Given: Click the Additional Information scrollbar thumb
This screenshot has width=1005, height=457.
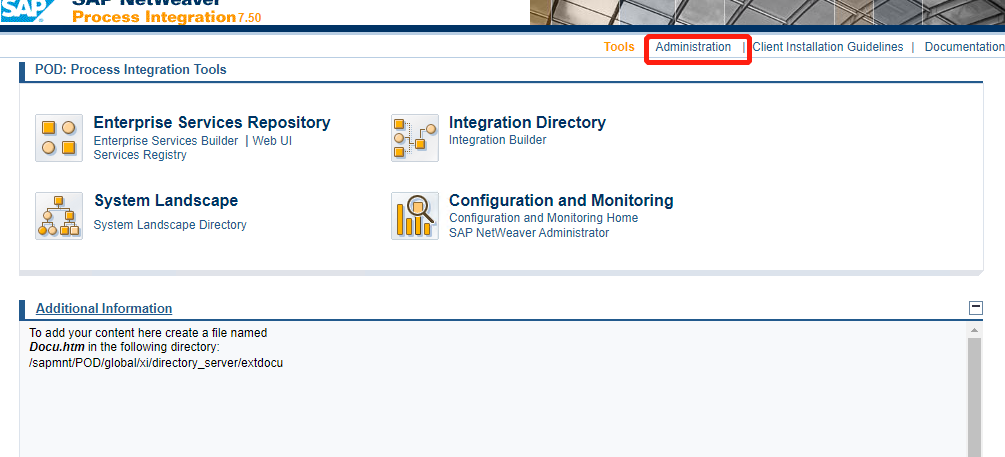Looking at the screenshot, I should point(974,397).
